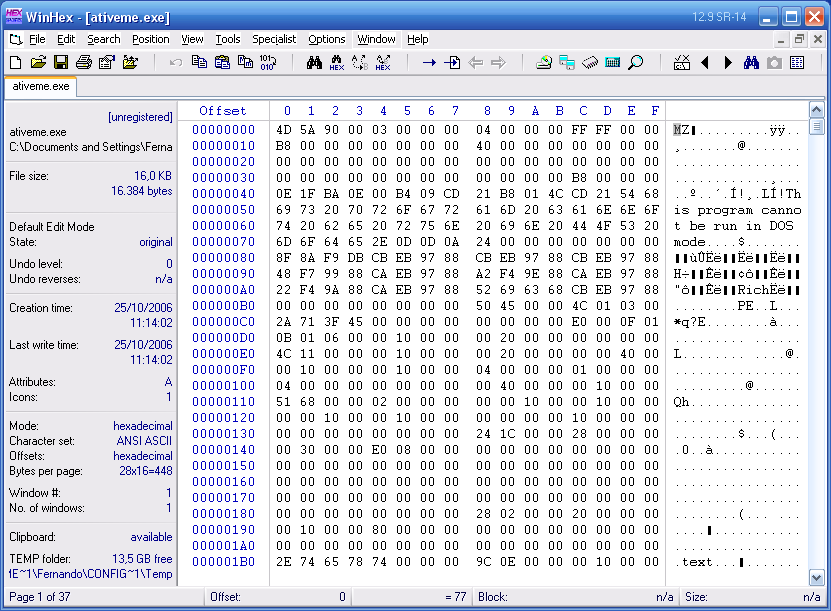Open the RAM editor via the memory chip icon
The height and width of the screenshot is (611, 831).
[589, 63]
